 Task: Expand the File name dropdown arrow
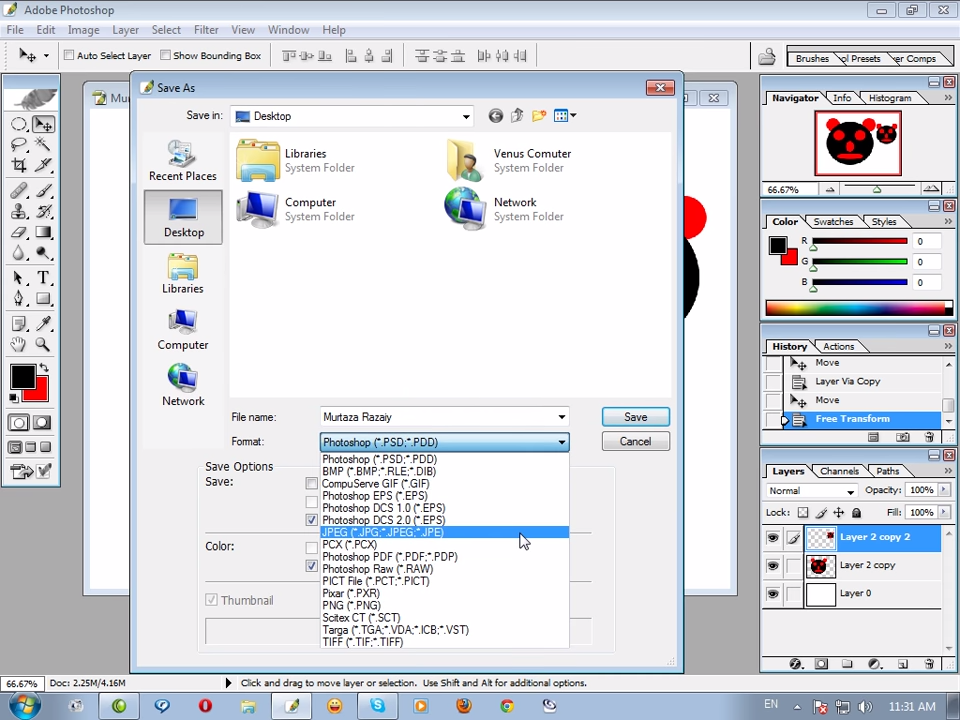(561, 417)
